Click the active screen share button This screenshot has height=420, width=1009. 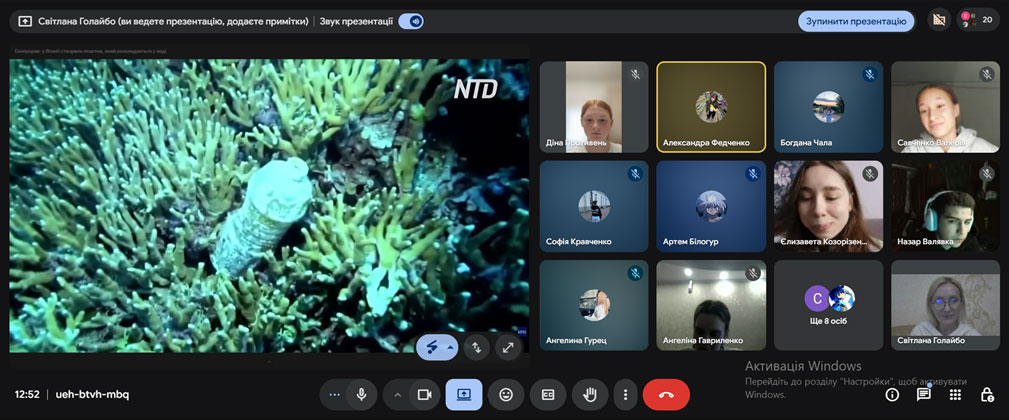pyautogui.click(x=464, y=394)
